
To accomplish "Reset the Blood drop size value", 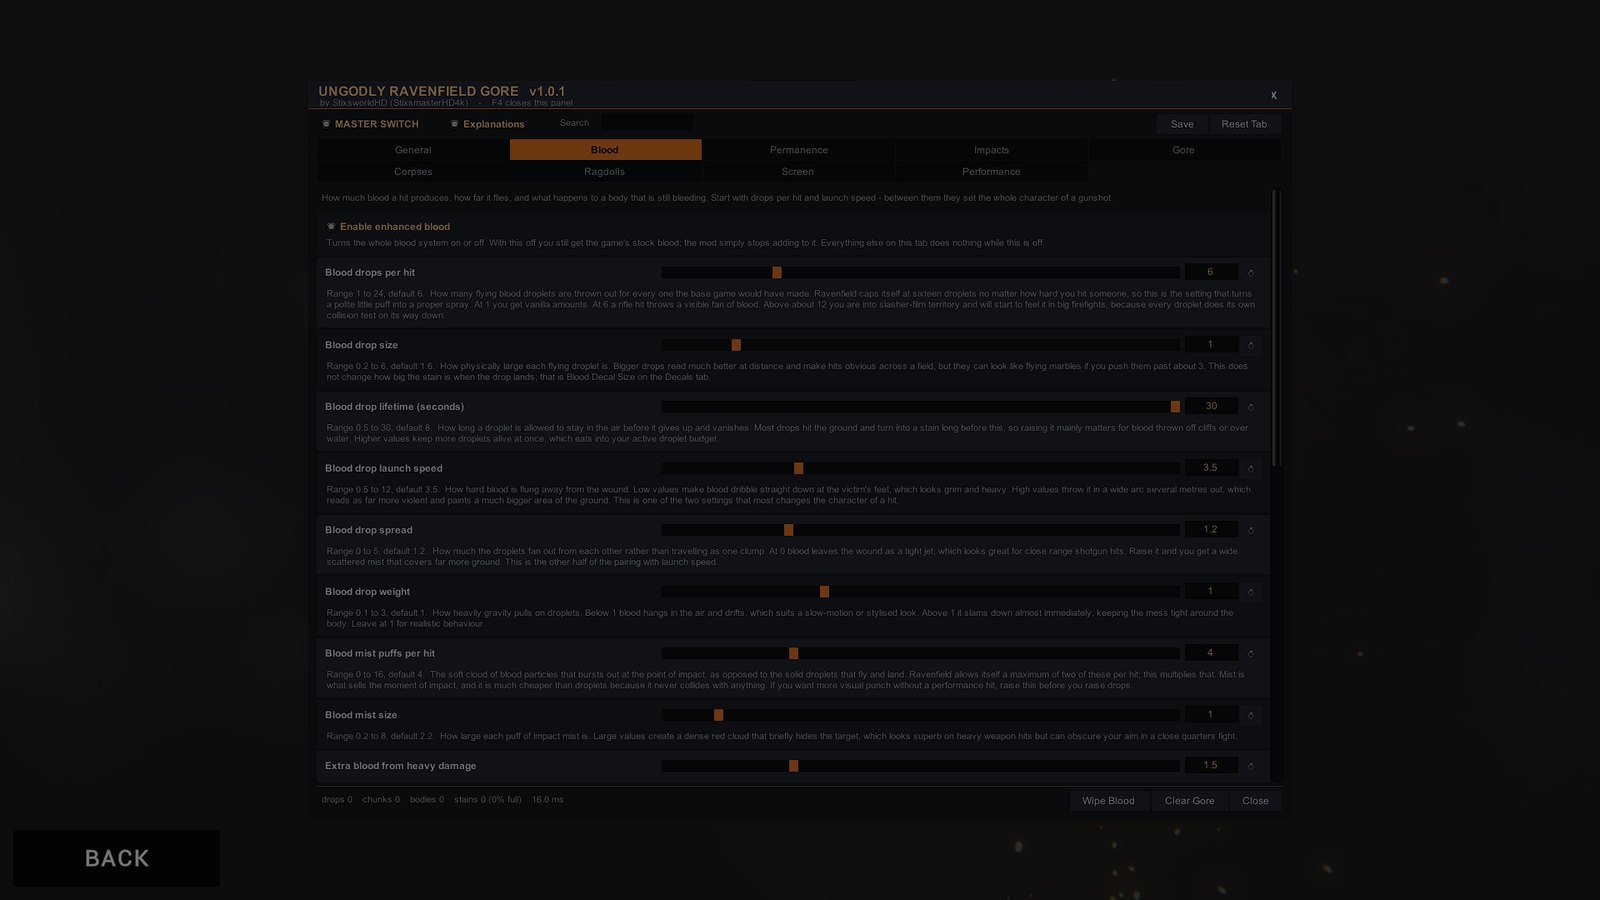I will [1250, 345].
